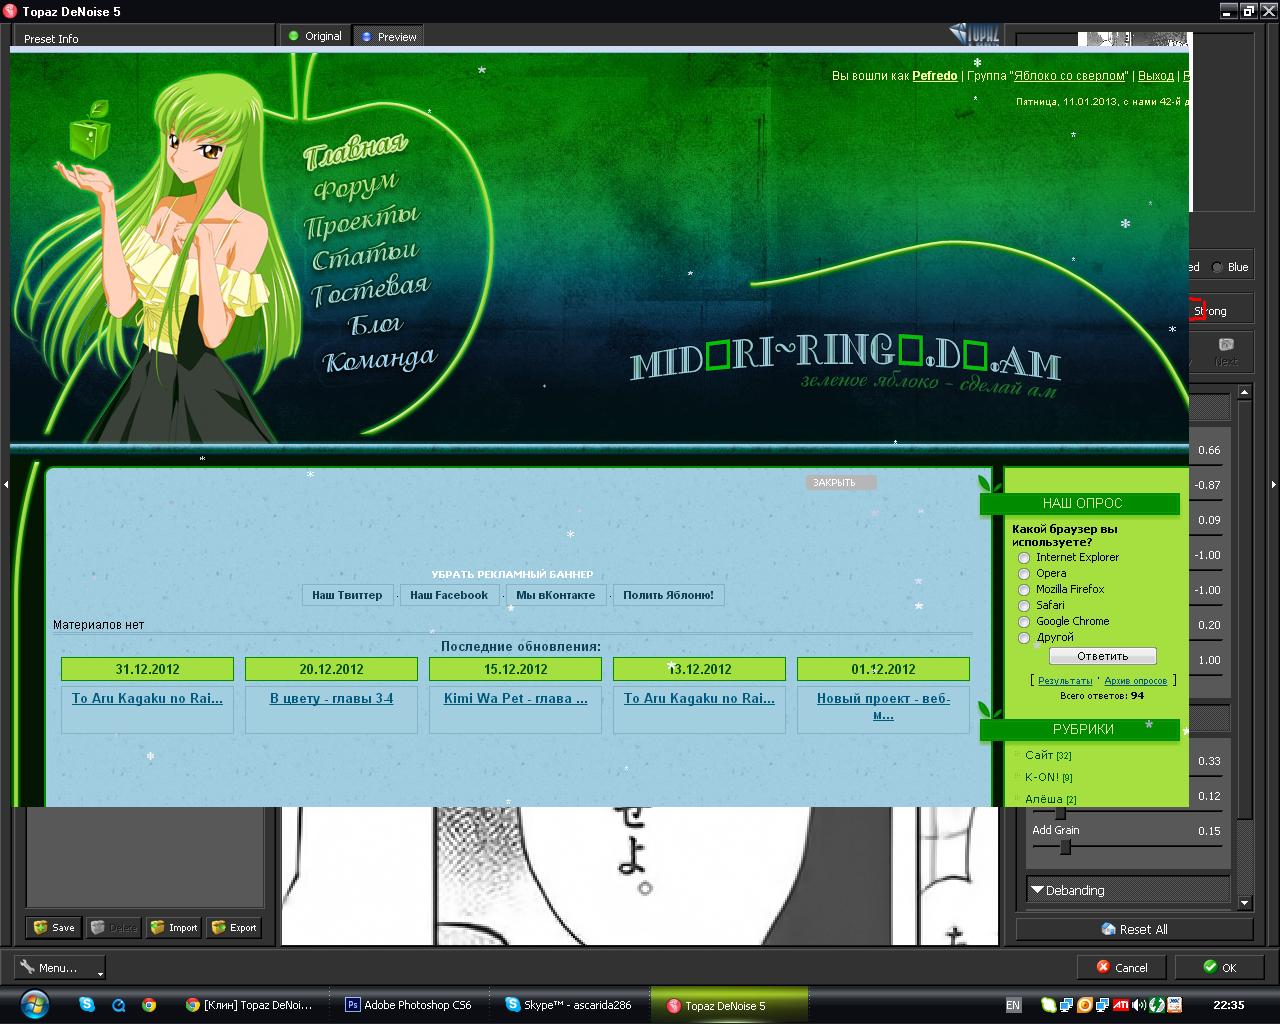Screen dimensions: 1280x1024
Task: Click the Мы вКонтакте button
Action: [x=555, y=595]
